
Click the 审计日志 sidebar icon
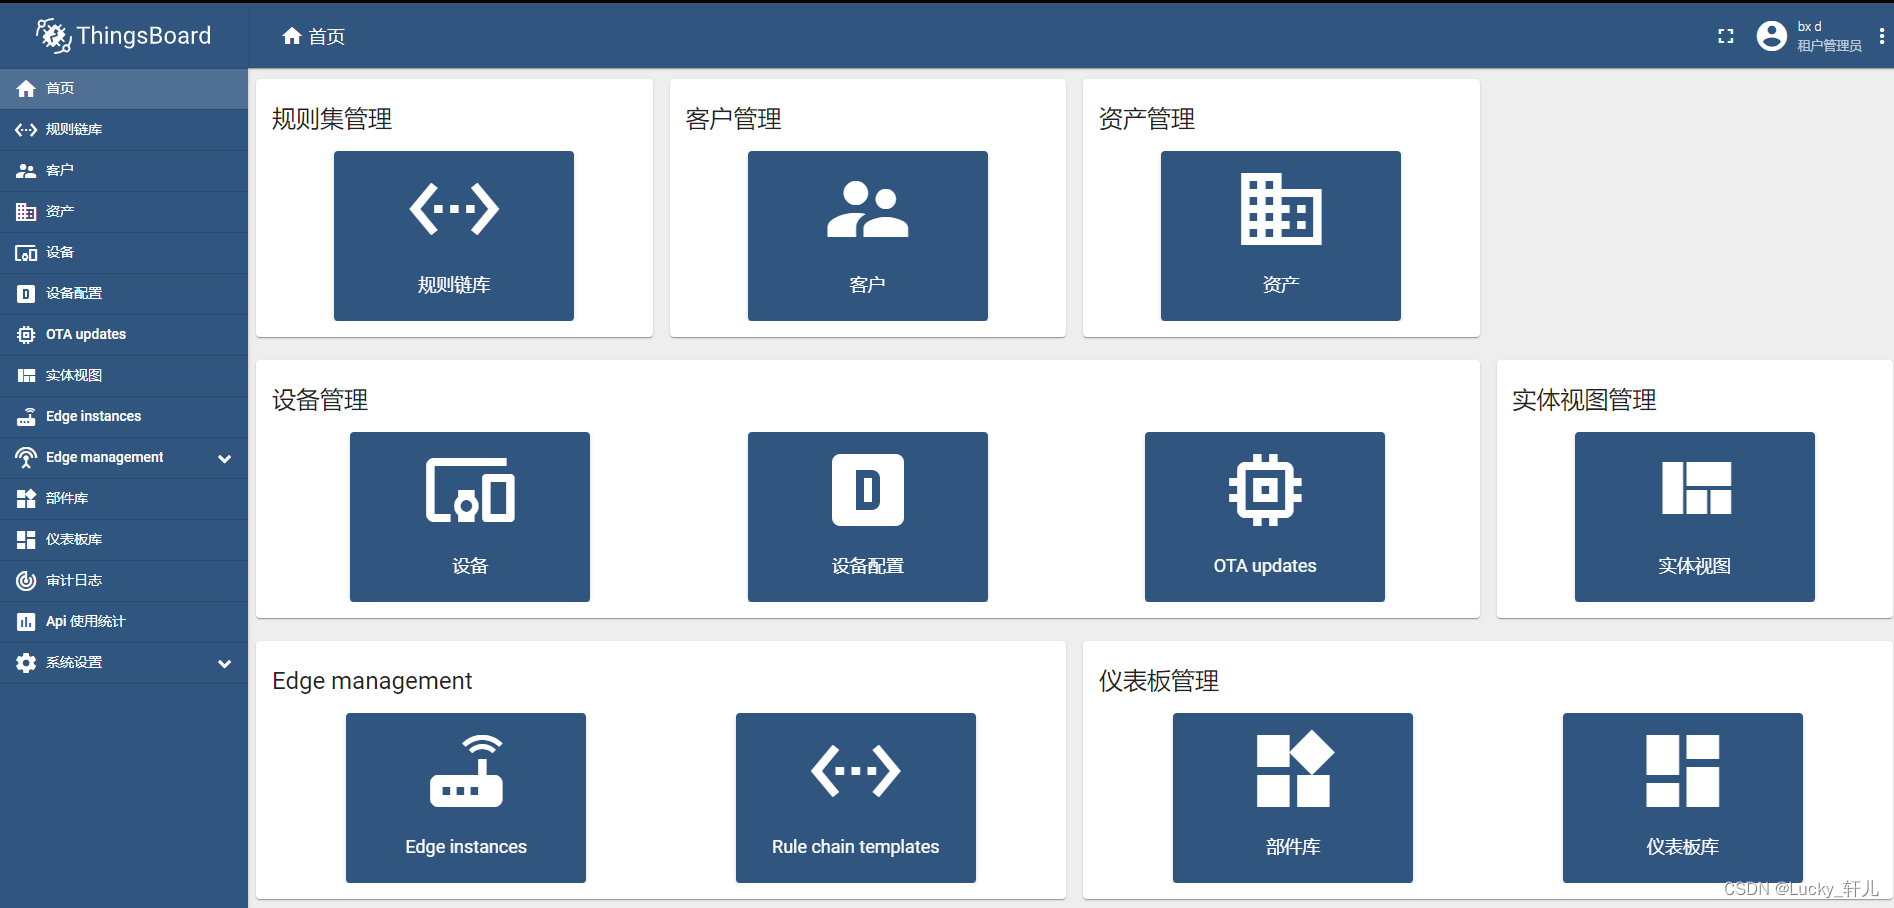click(26, 581)
